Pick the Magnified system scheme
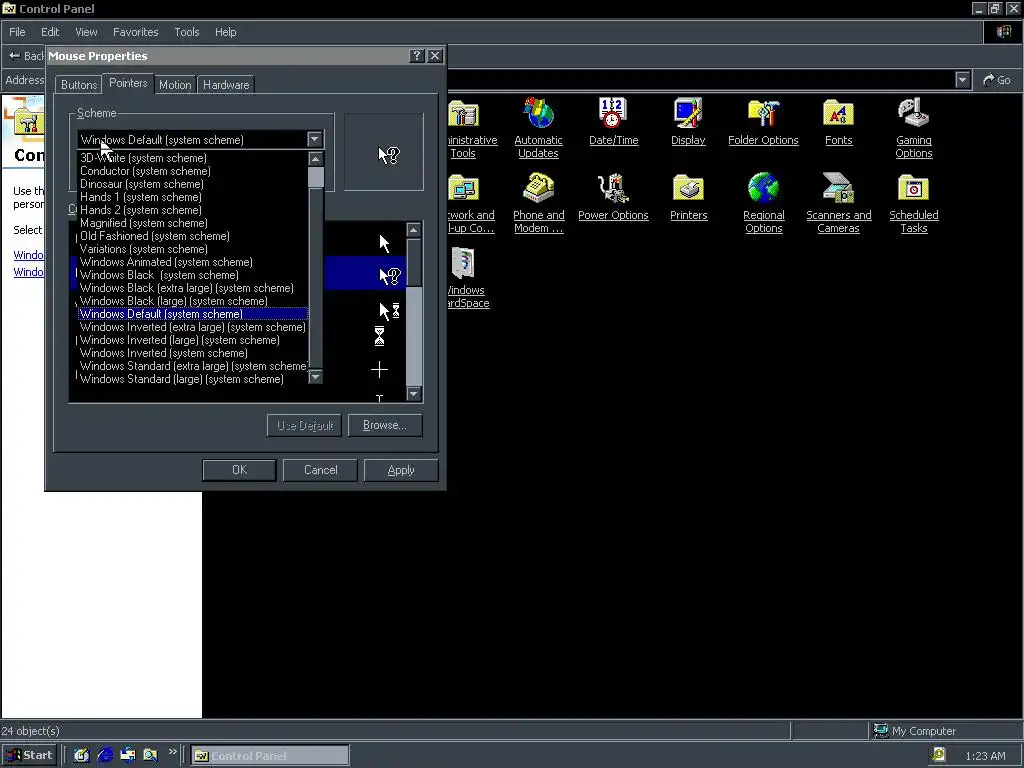1024x768 pixels. [x=193, y=223]
